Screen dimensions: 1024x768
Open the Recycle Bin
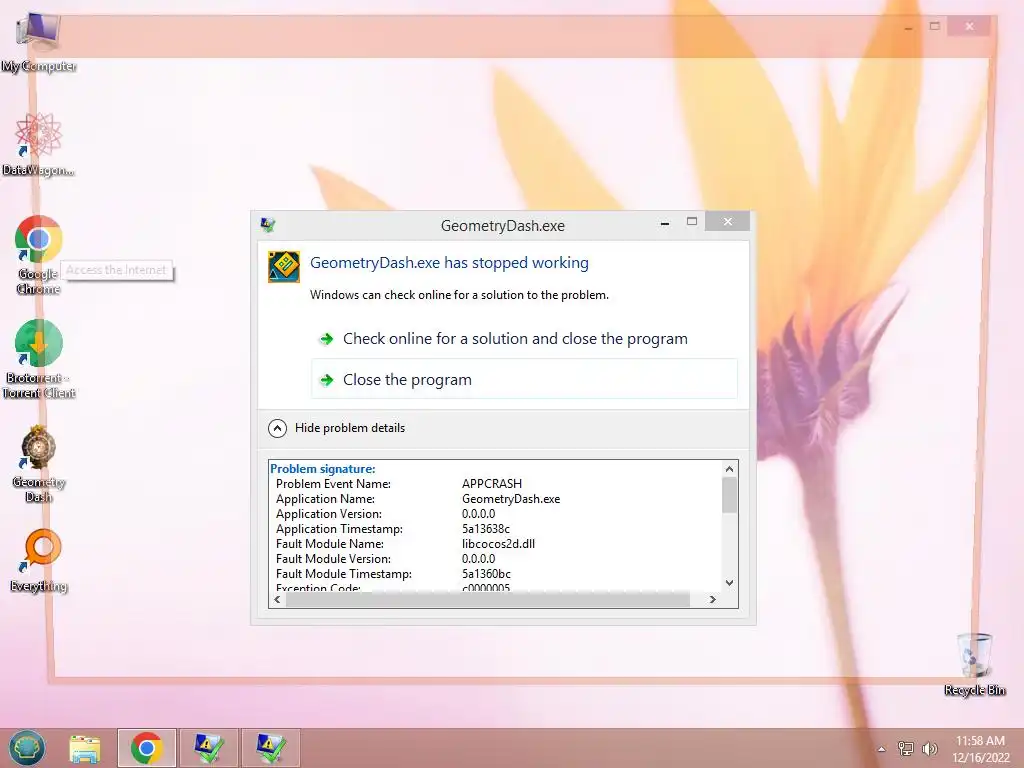974,664
